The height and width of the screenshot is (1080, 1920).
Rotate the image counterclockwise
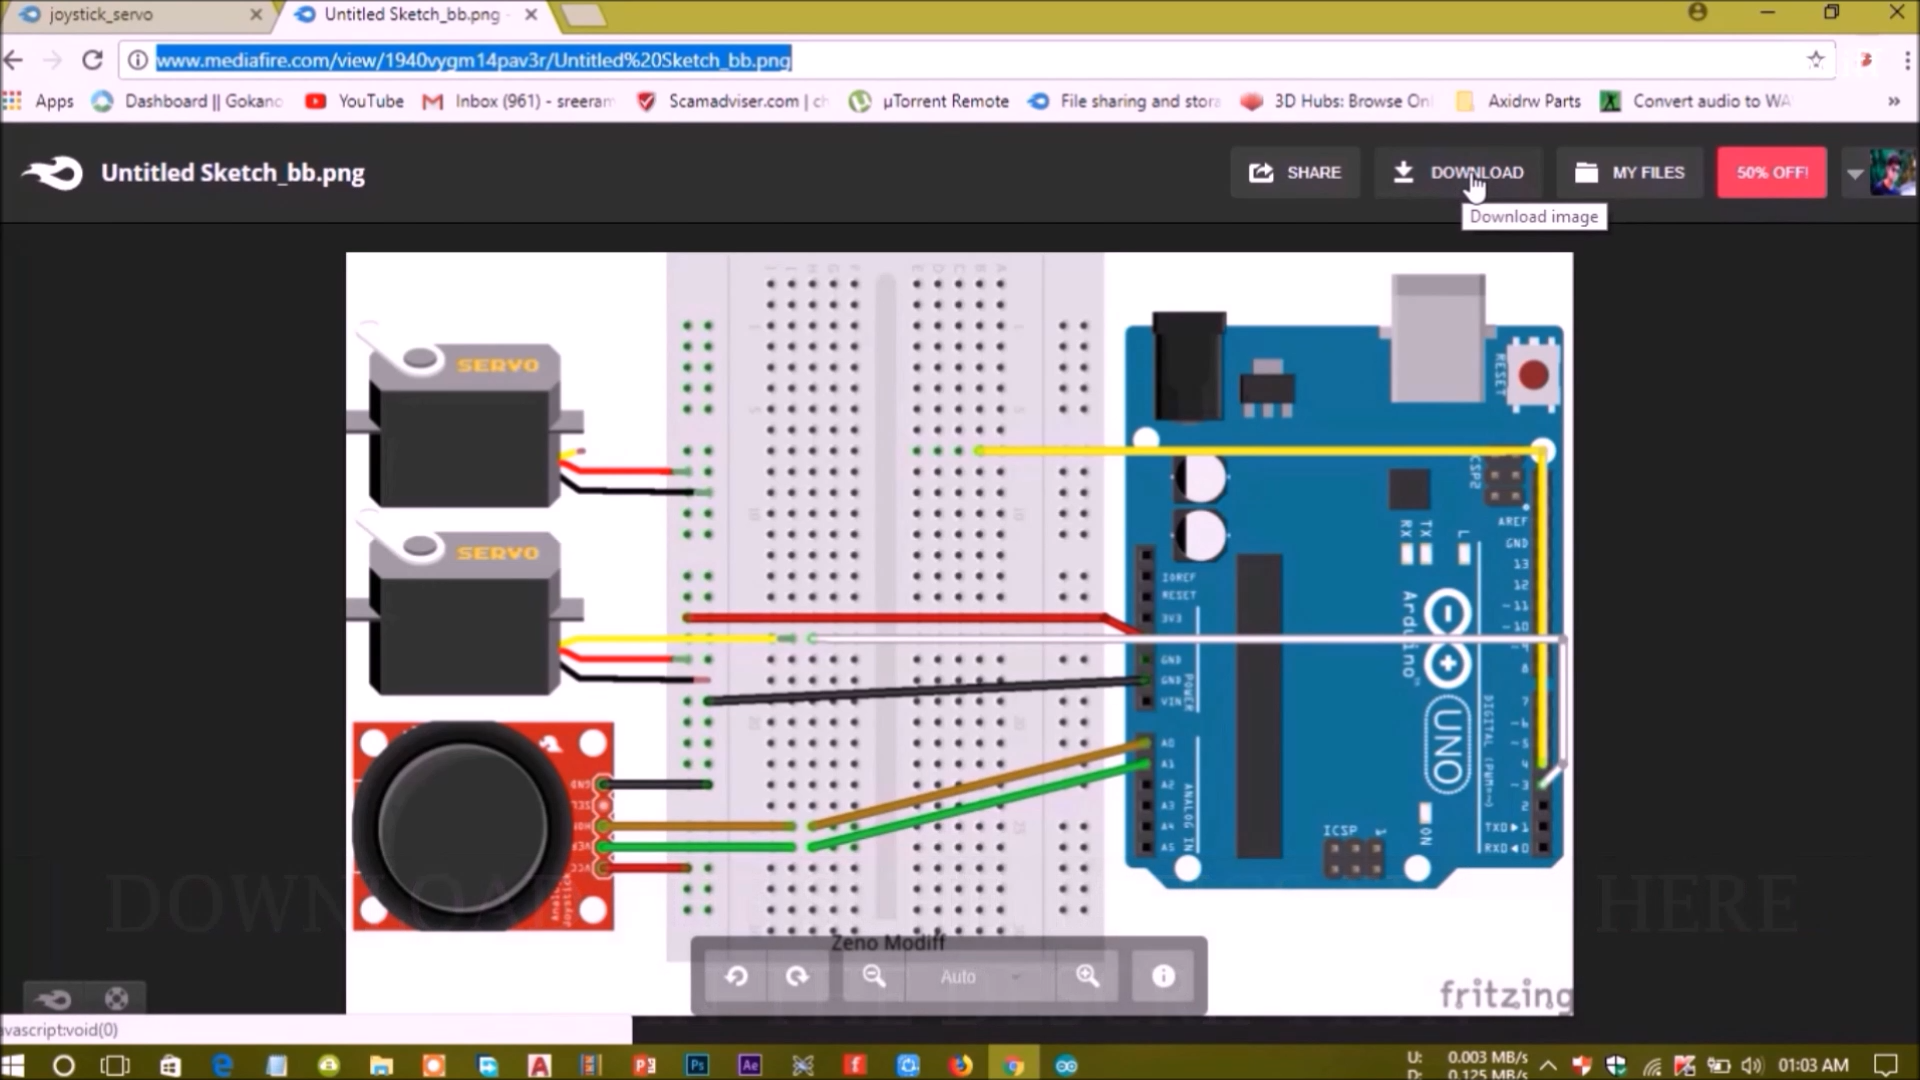[x=737, y=976]
